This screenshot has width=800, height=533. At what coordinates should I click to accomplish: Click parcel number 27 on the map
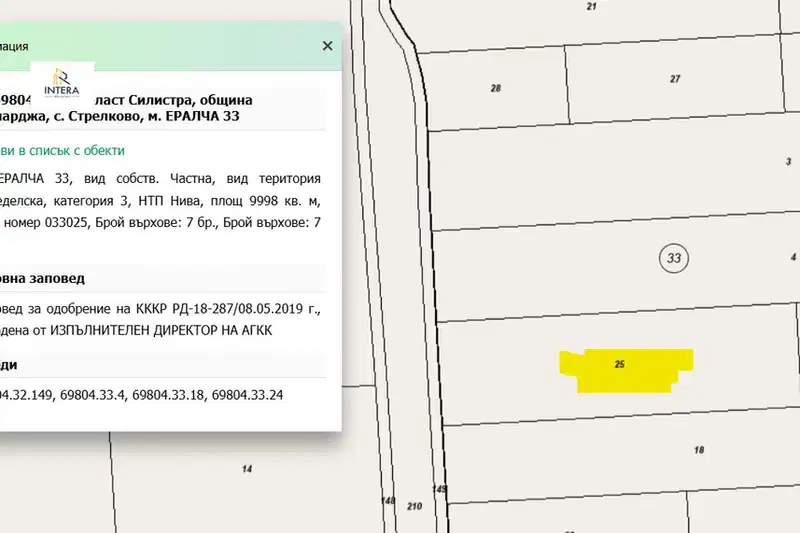coord(675,79)
